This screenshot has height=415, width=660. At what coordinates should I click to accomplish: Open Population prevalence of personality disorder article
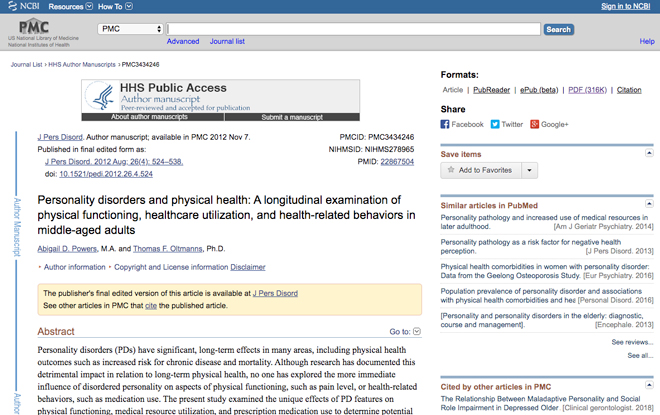(541, 295)
